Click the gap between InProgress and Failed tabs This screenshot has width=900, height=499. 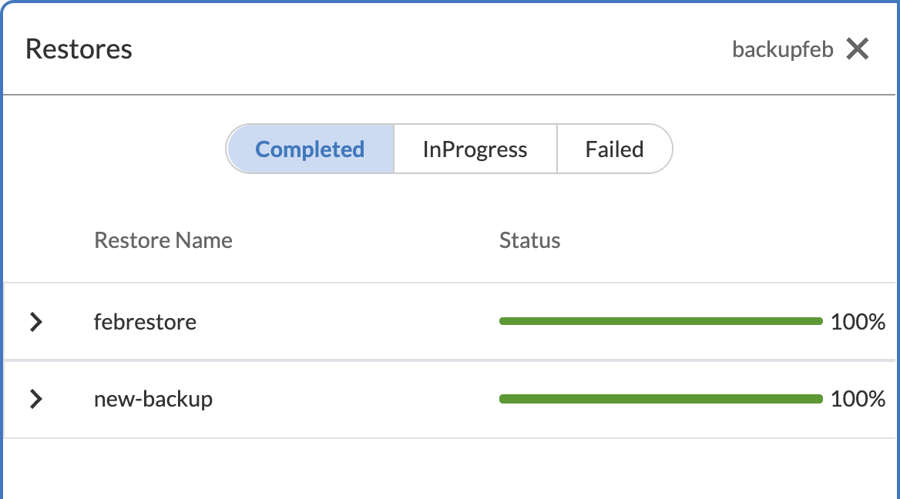tap(556, 150)
